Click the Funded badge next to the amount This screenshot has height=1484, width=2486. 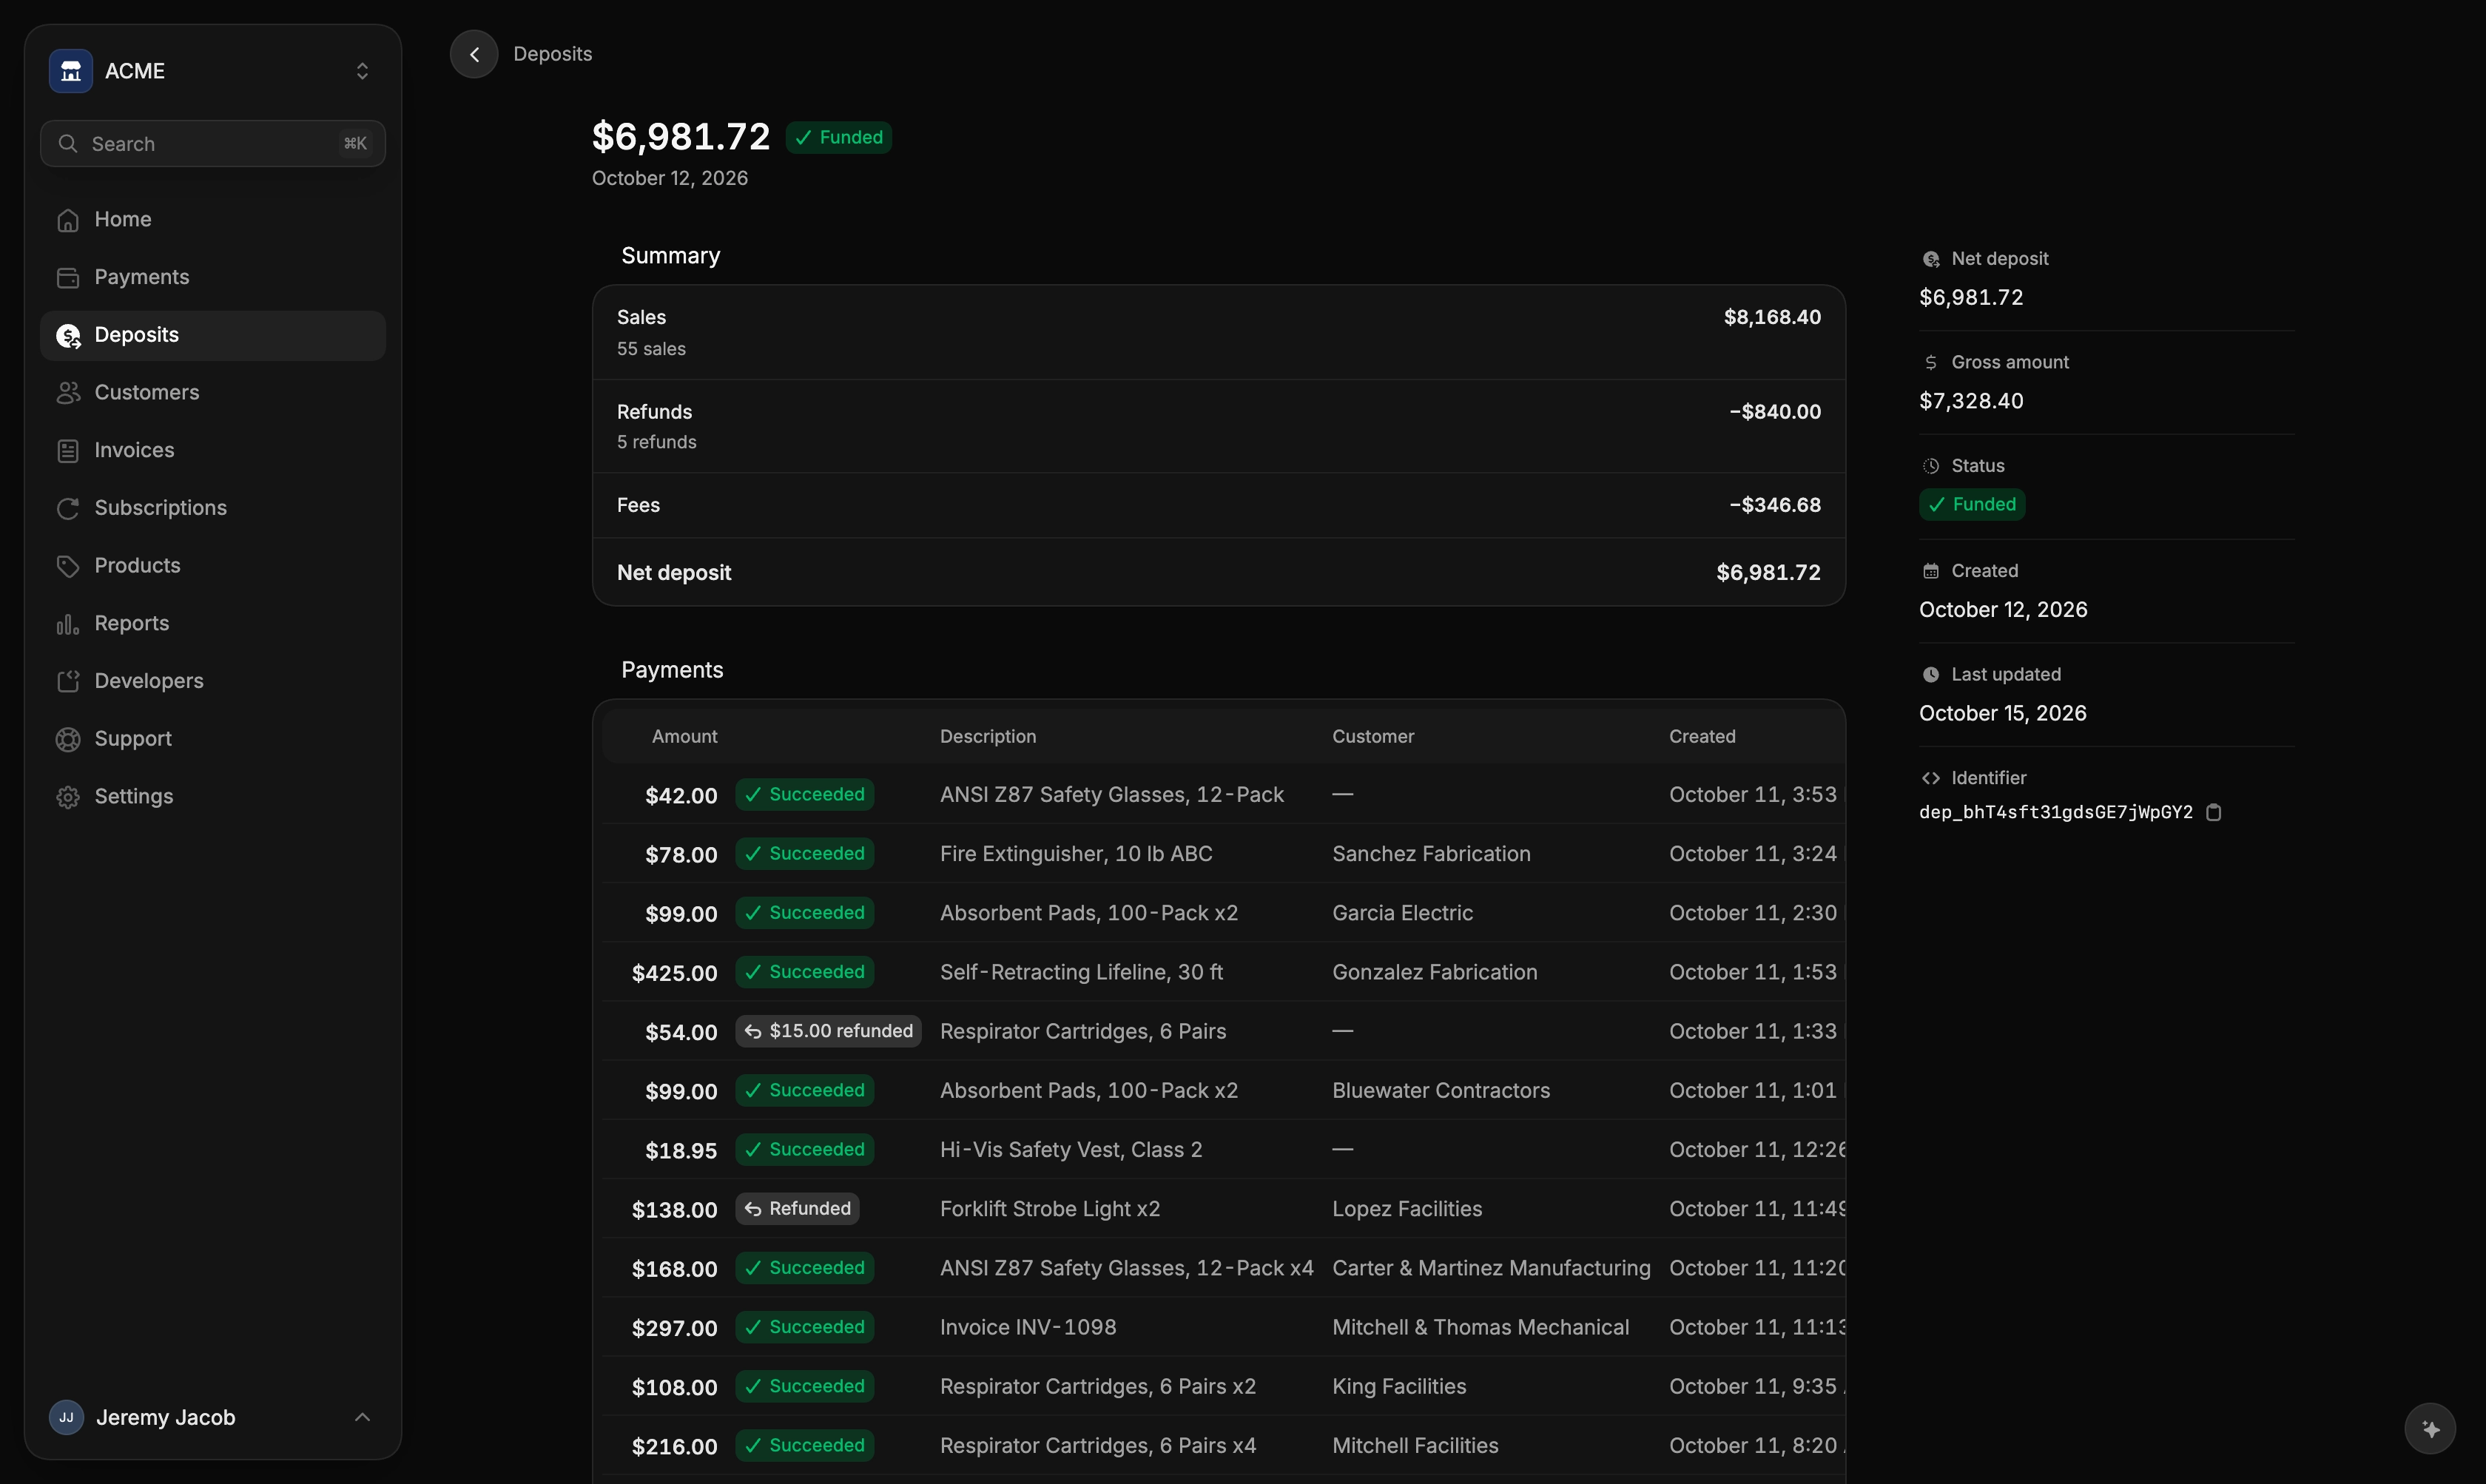point(839,137)
